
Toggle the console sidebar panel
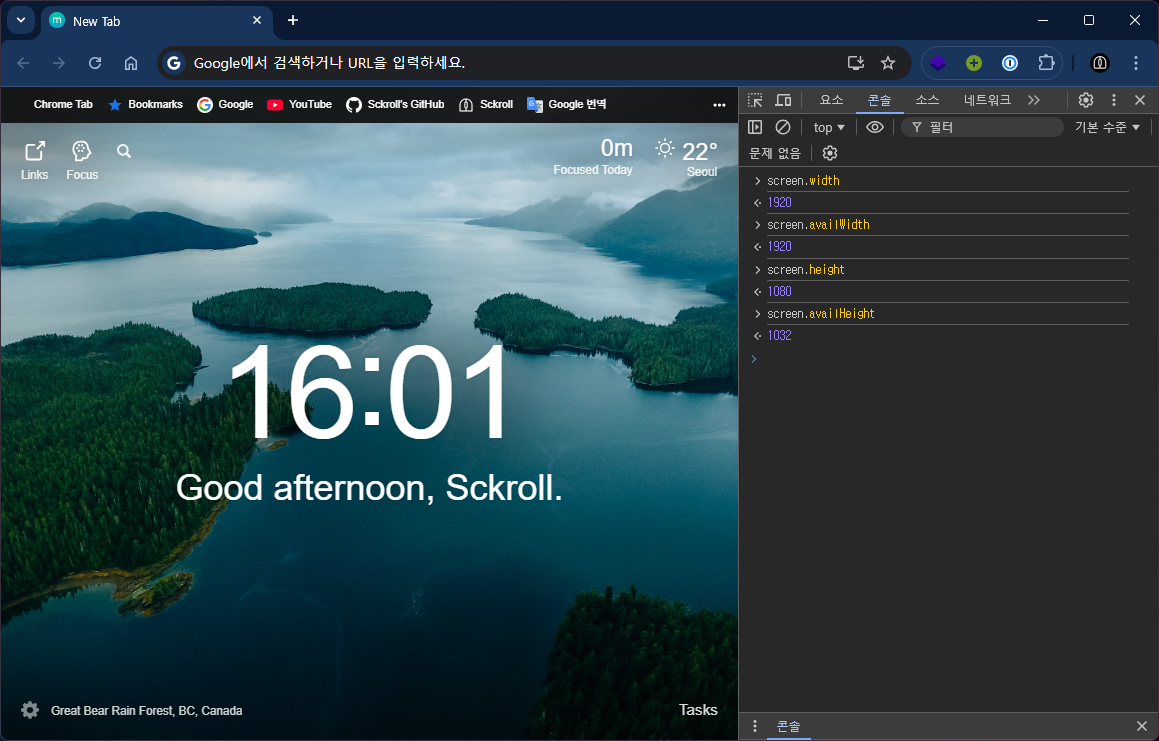(756, 127)
